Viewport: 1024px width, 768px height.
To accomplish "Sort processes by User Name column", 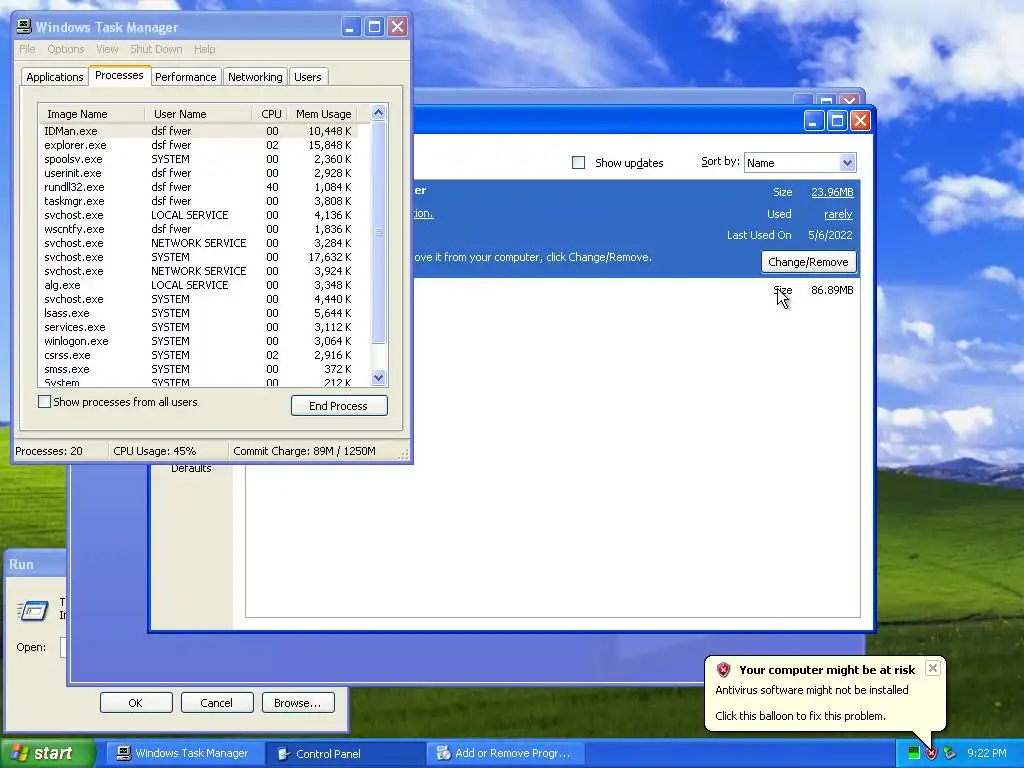I will point(198,114).
